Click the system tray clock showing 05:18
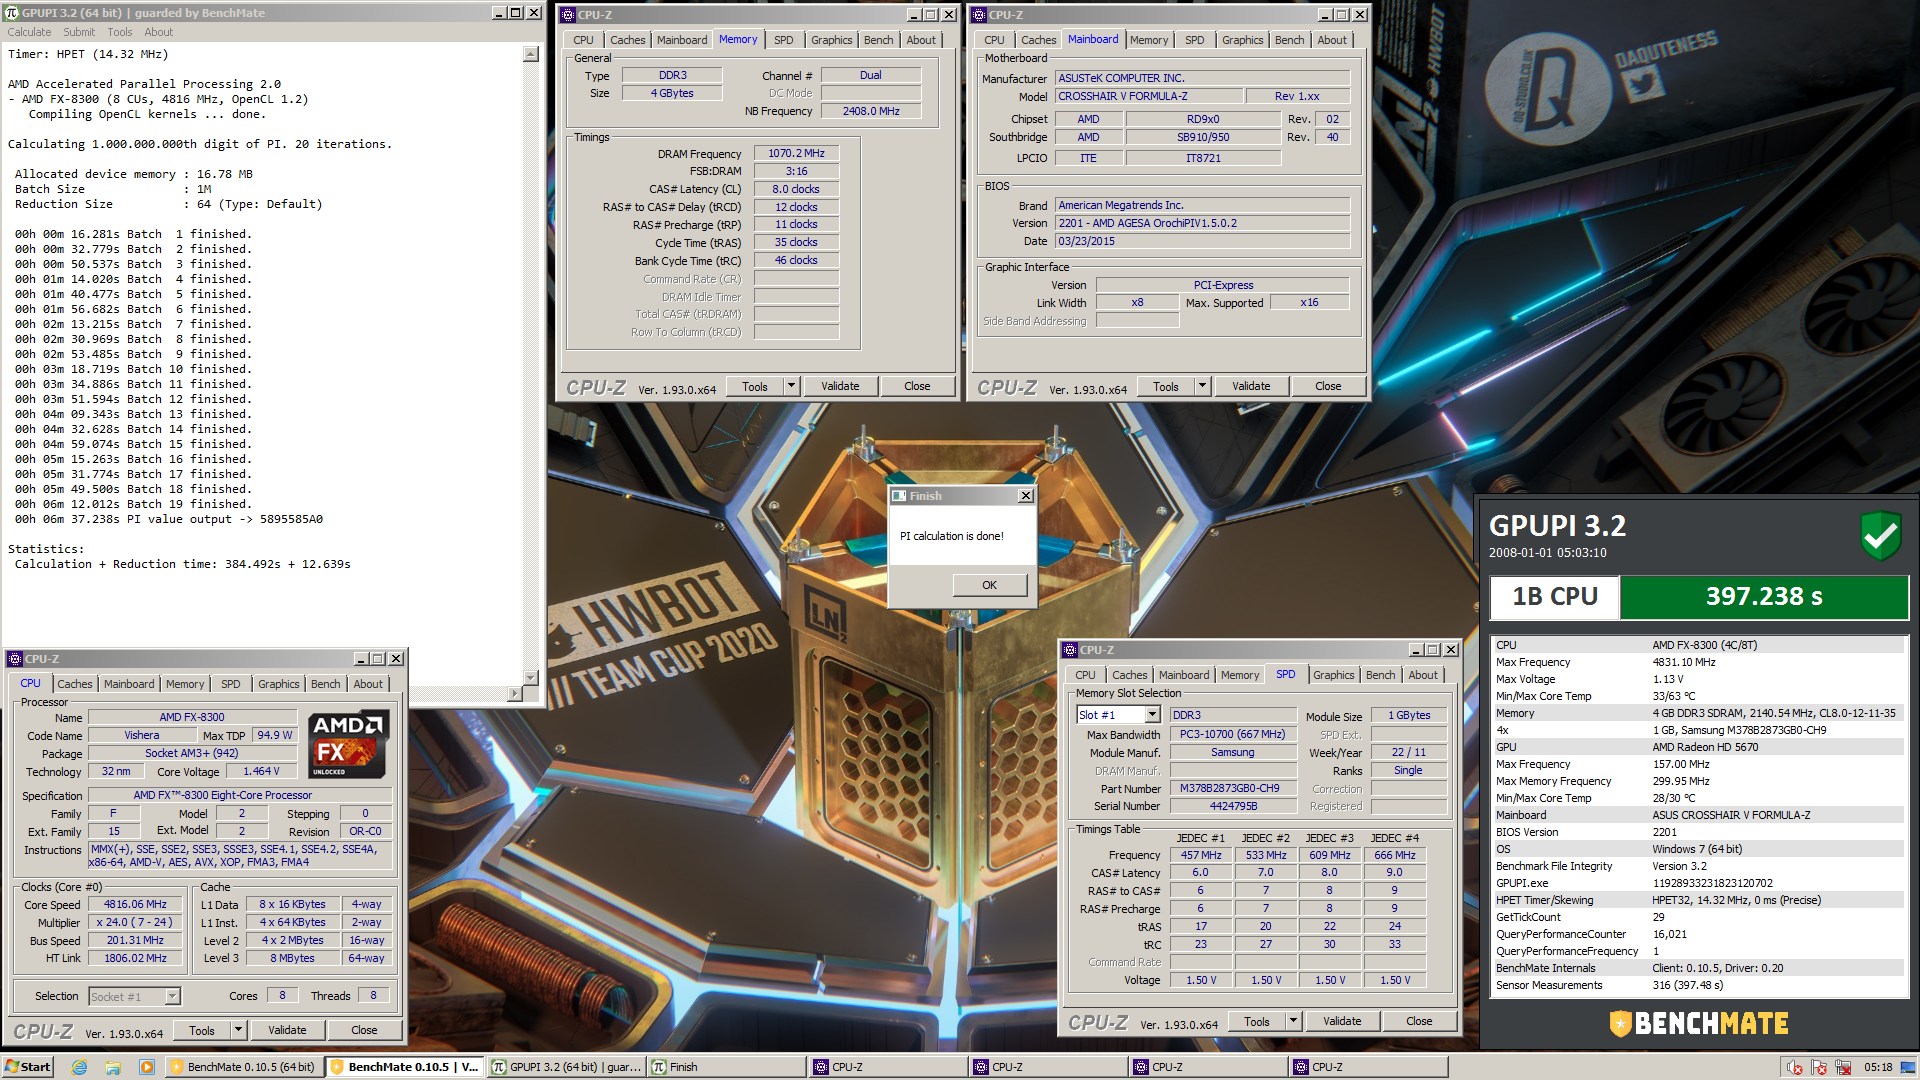The width and height of the screenshot is (1920, 1080). pyautogui.click(x=1878, y=1067)
